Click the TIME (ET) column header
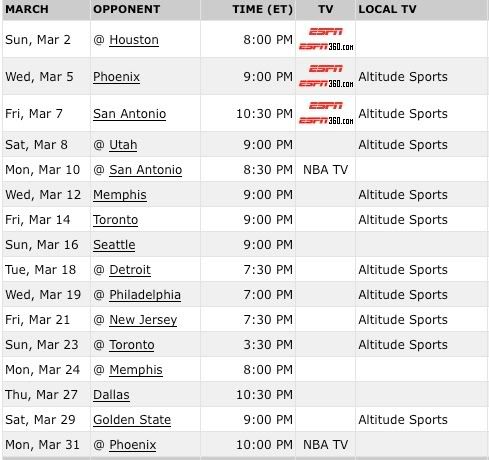This screenshot has width=489, height=460. point(263,9)
